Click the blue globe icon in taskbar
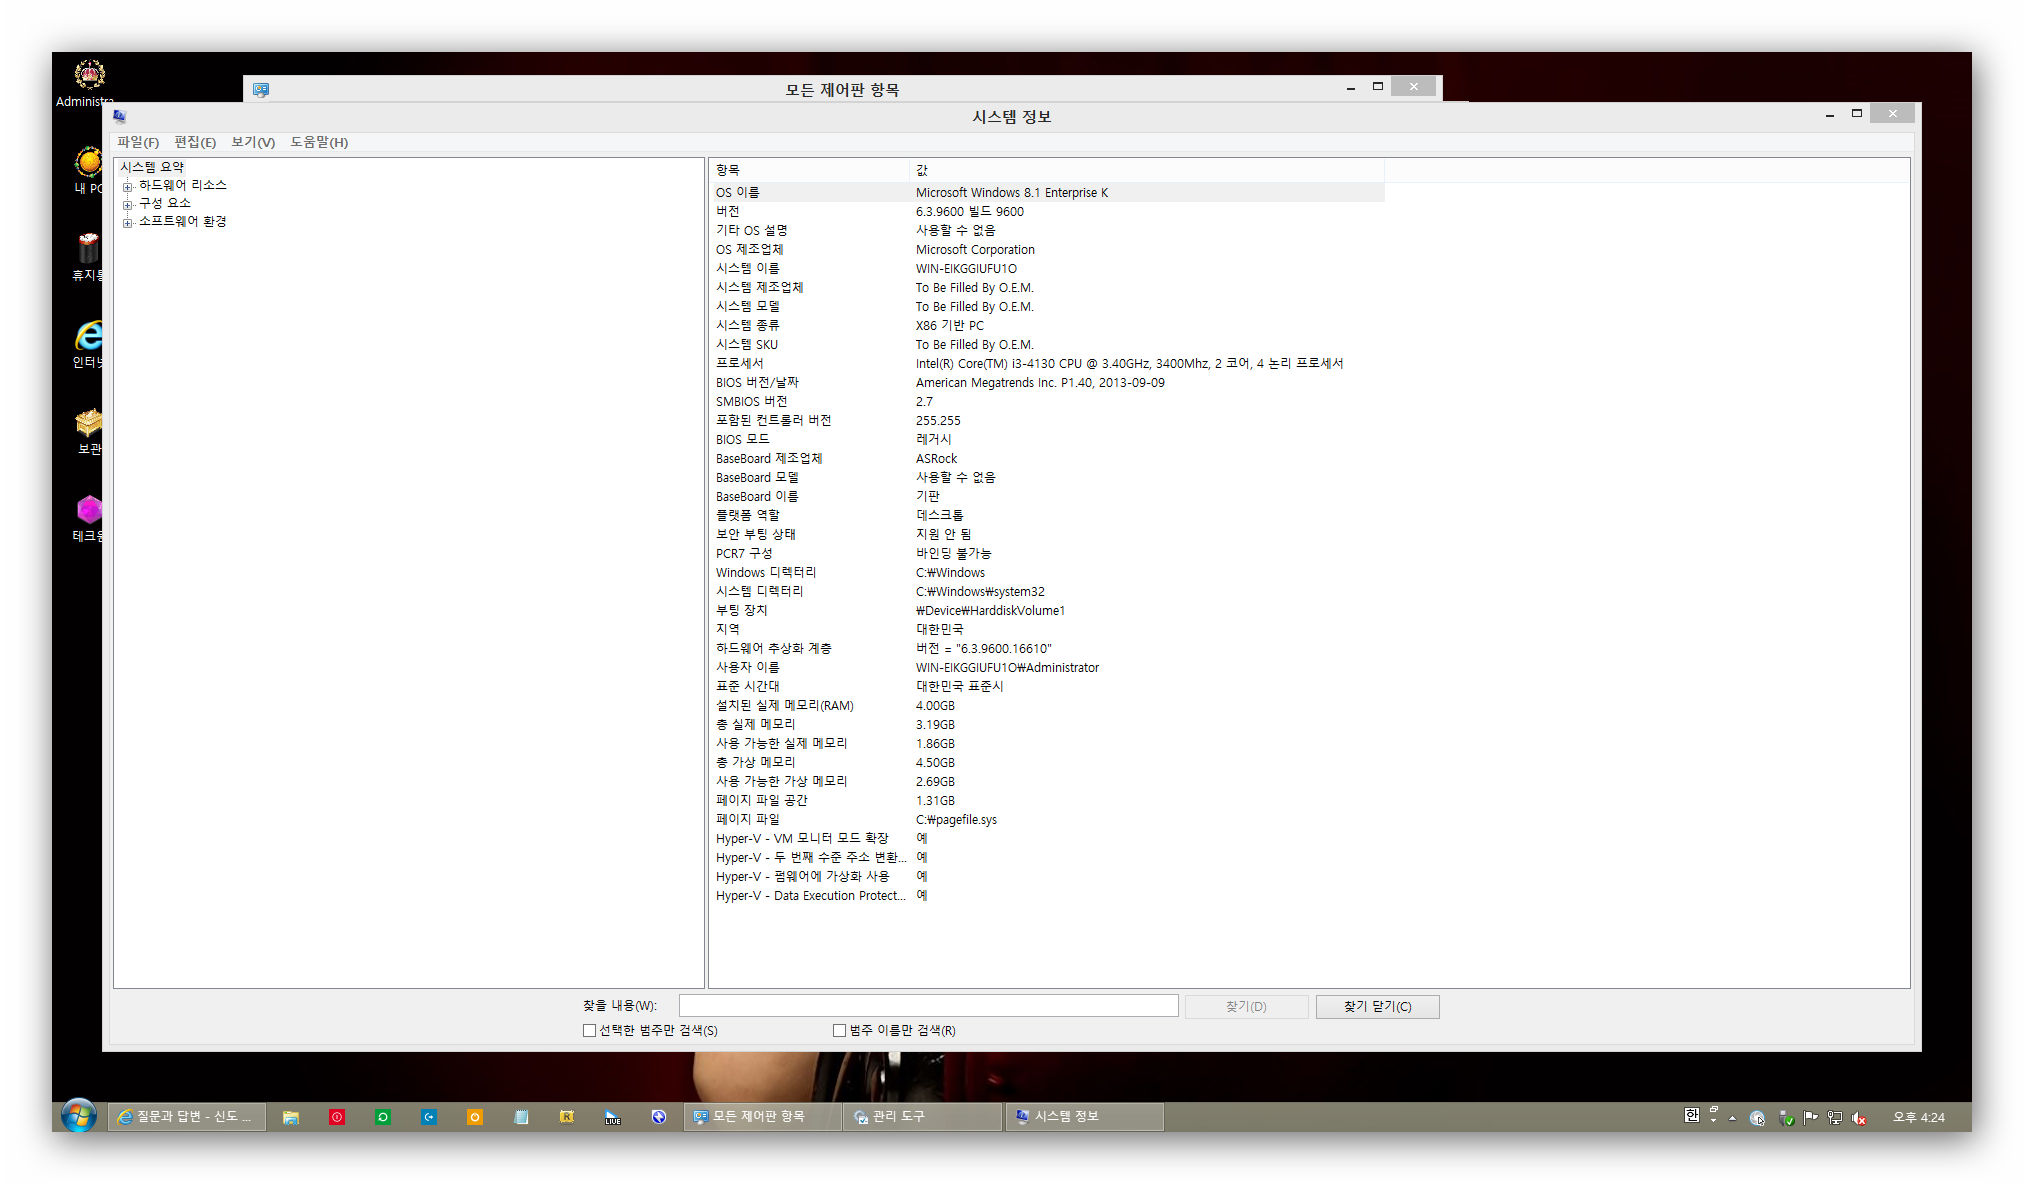This screenshot has width=2024, height=1184. (x=659, y=1117)
